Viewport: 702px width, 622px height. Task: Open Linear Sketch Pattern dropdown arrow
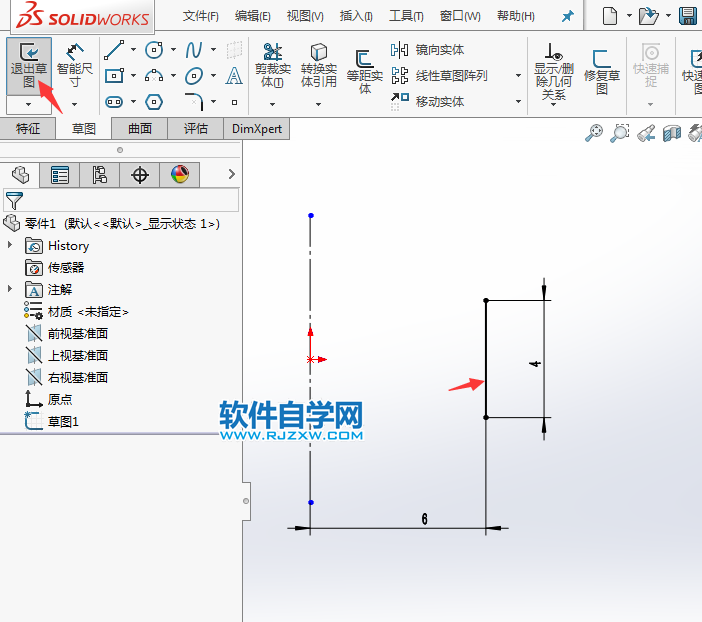coord(518,76)
